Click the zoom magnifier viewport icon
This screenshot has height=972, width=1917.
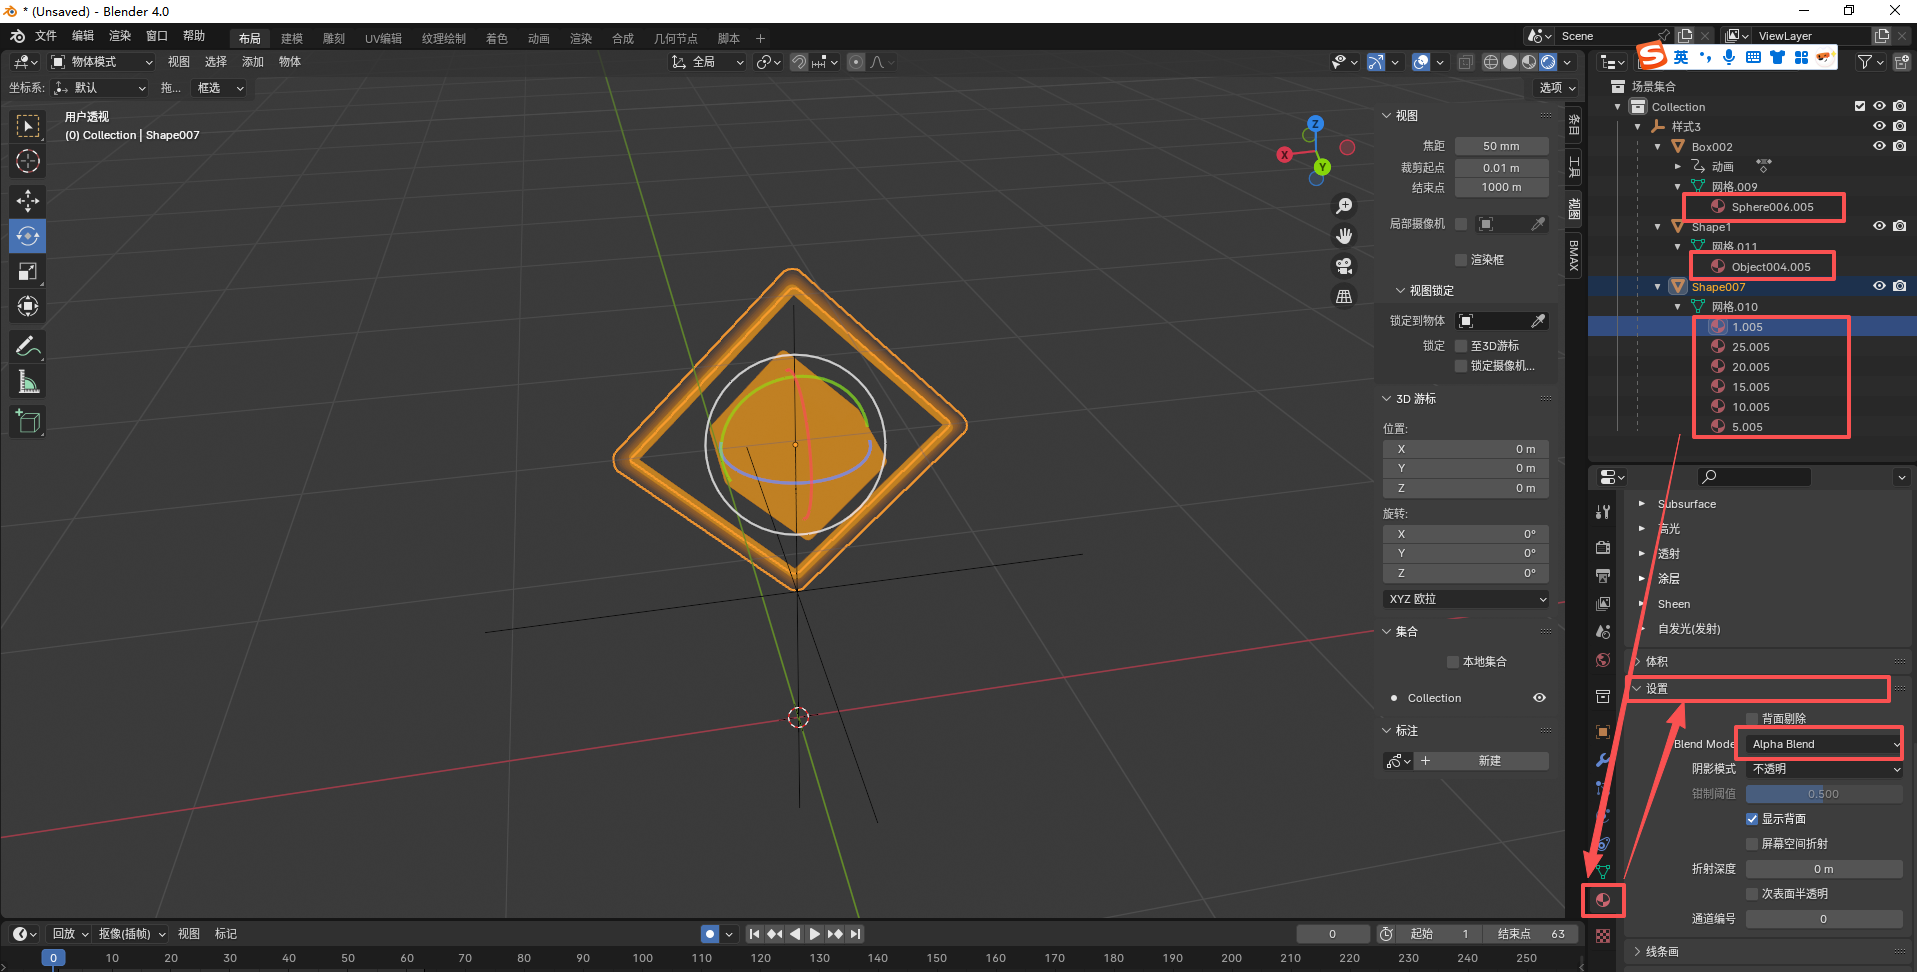pos(1344,206)
